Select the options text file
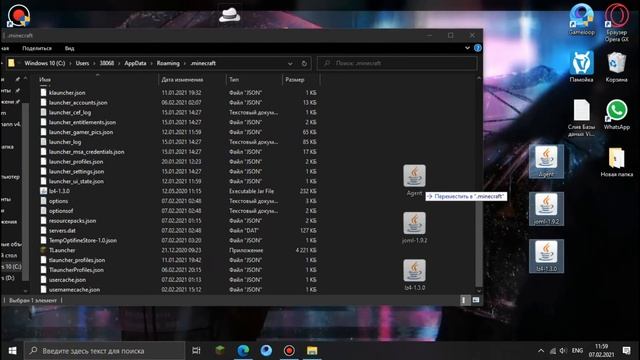The image size is (640, 360). click(x=178, y=201)
